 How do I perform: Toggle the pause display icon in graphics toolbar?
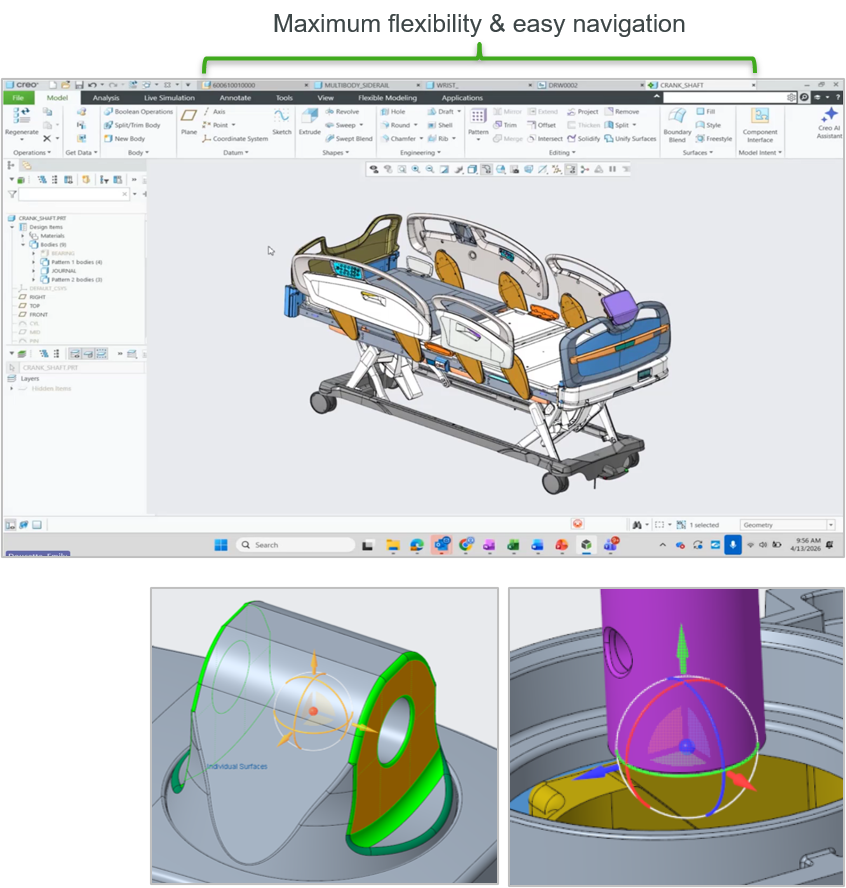pyautogui.click(x=612, y=169)
